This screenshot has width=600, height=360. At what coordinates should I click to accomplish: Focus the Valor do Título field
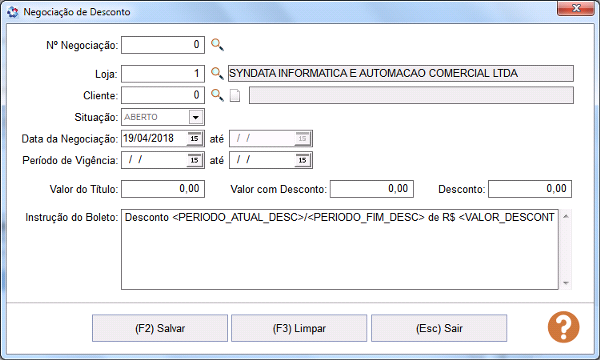coord(163,189)
